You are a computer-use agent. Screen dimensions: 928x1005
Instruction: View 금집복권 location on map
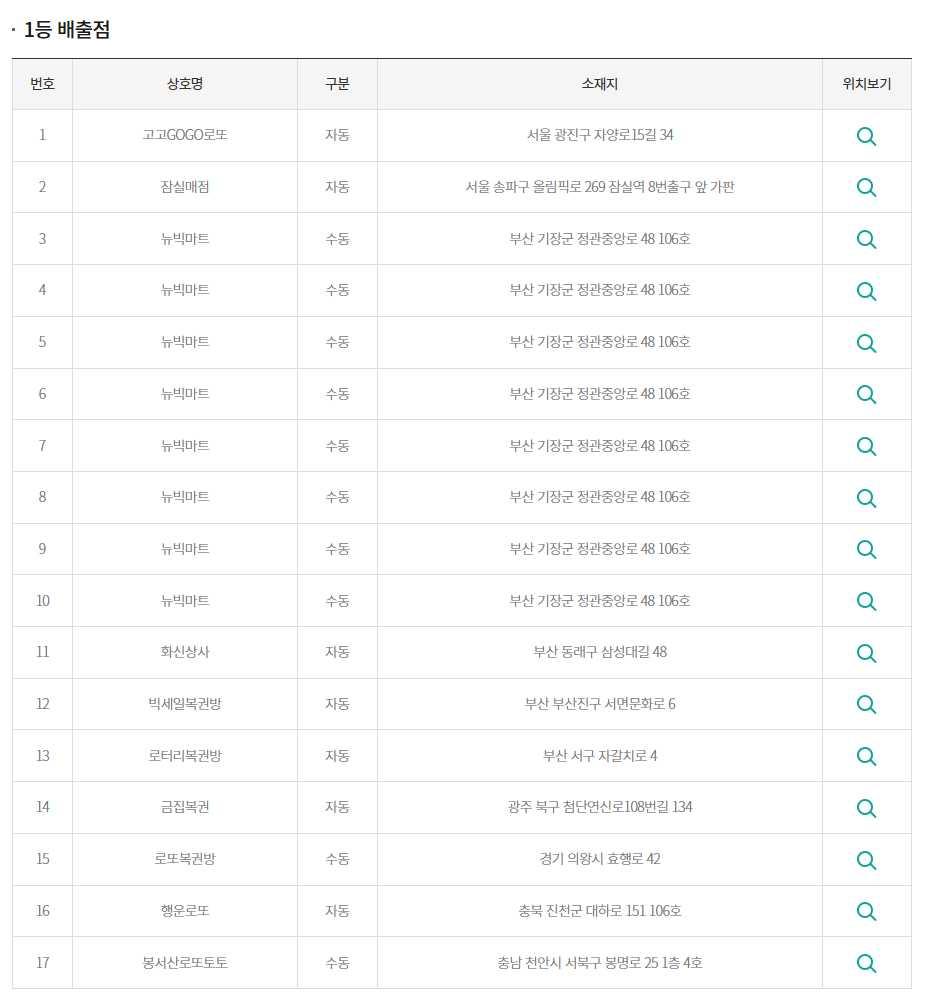pos(866,808)
